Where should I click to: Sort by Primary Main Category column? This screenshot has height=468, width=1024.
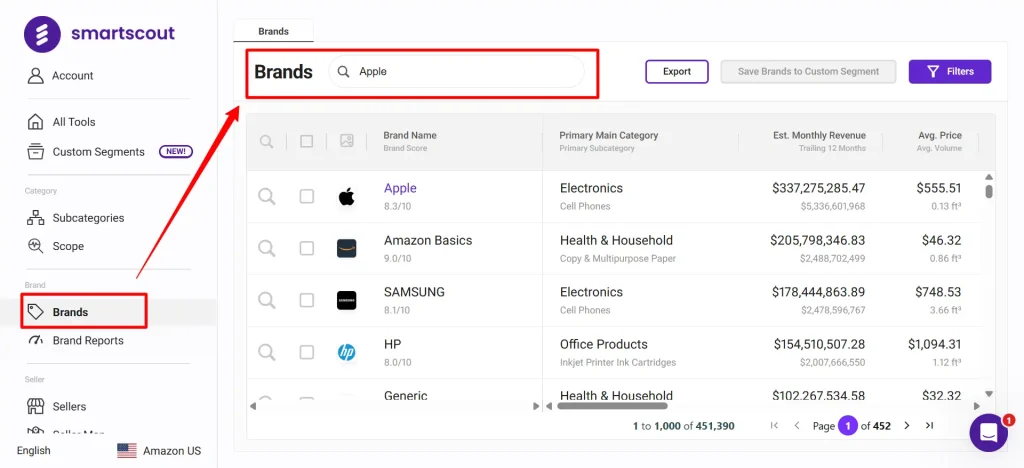pos(609,135)
